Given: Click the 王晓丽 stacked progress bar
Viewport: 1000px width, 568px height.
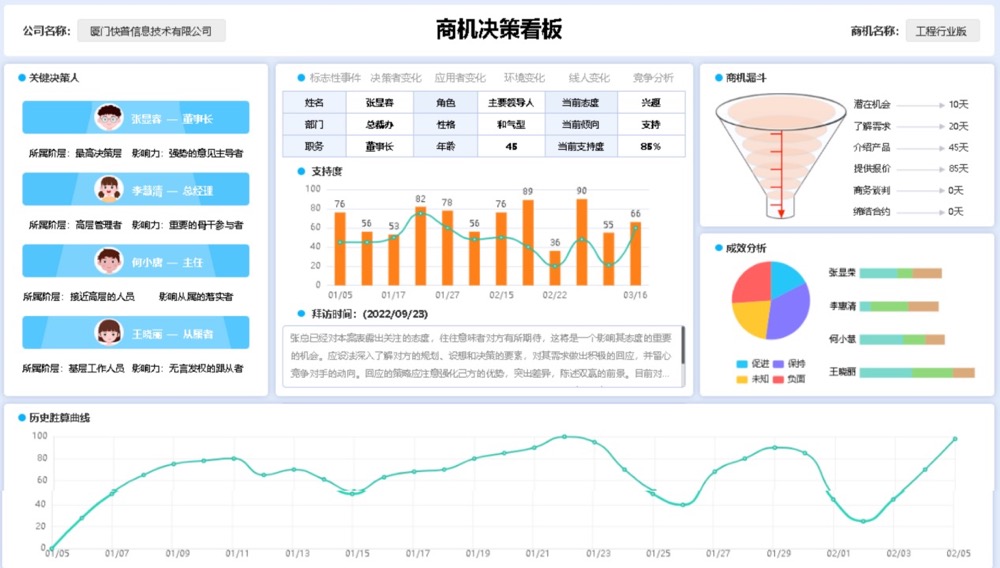Looking at the screenshot, I should point(916,372).
